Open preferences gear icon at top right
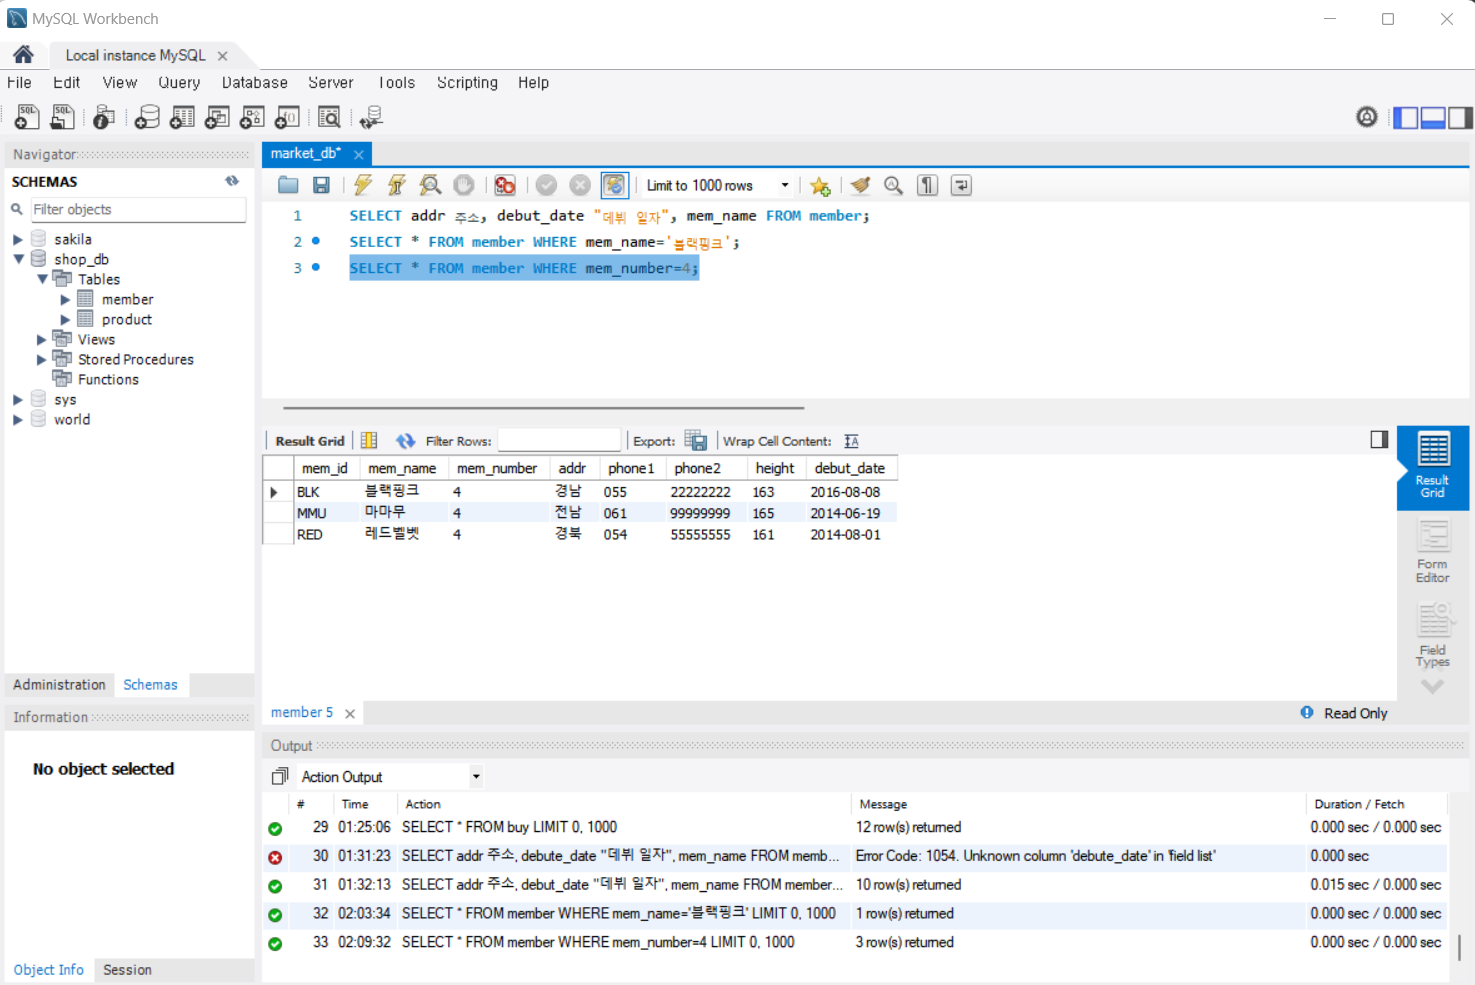 click(x=1366, y=117)
